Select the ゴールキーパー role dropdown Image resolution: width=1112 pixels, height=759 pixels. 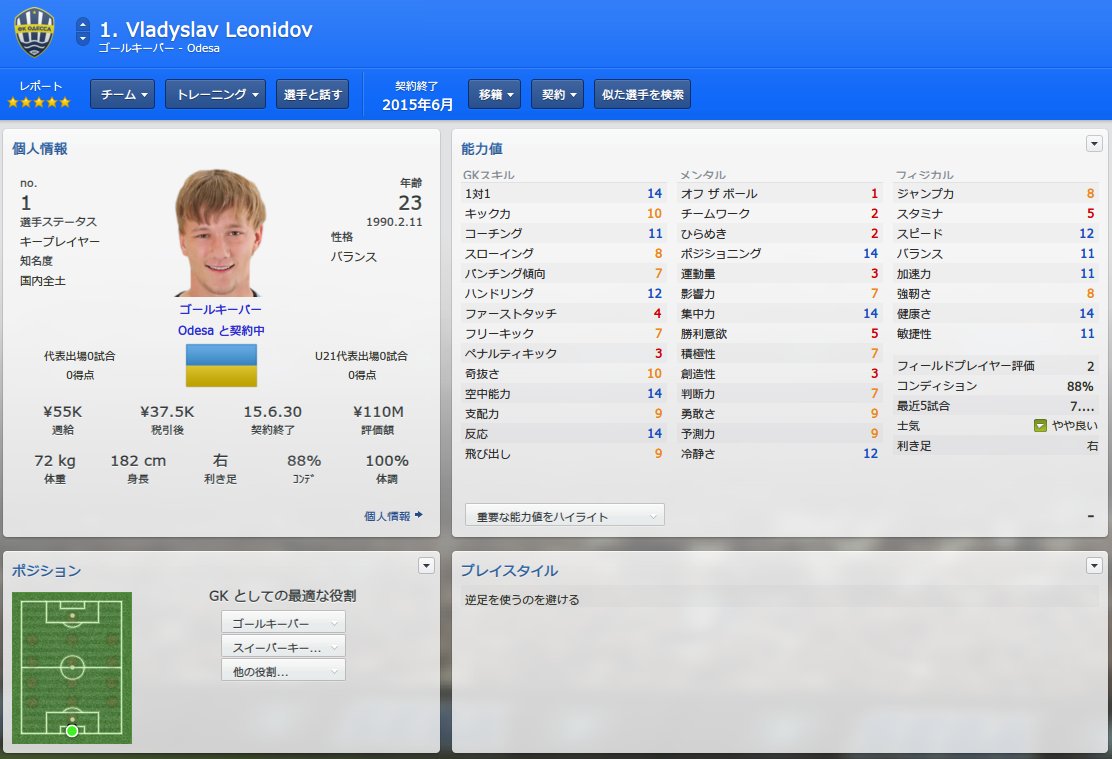[x=283, y=622]
